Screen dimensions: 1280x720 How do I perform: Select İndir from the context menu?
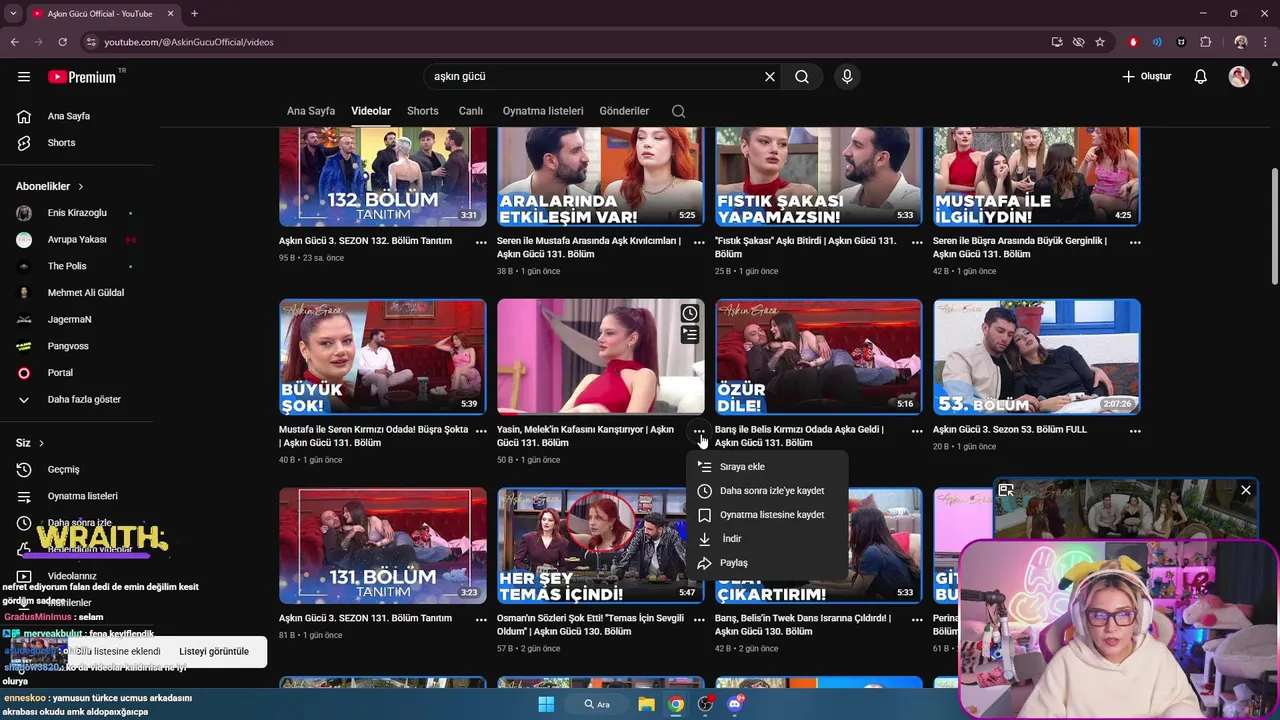coord(767,539)
